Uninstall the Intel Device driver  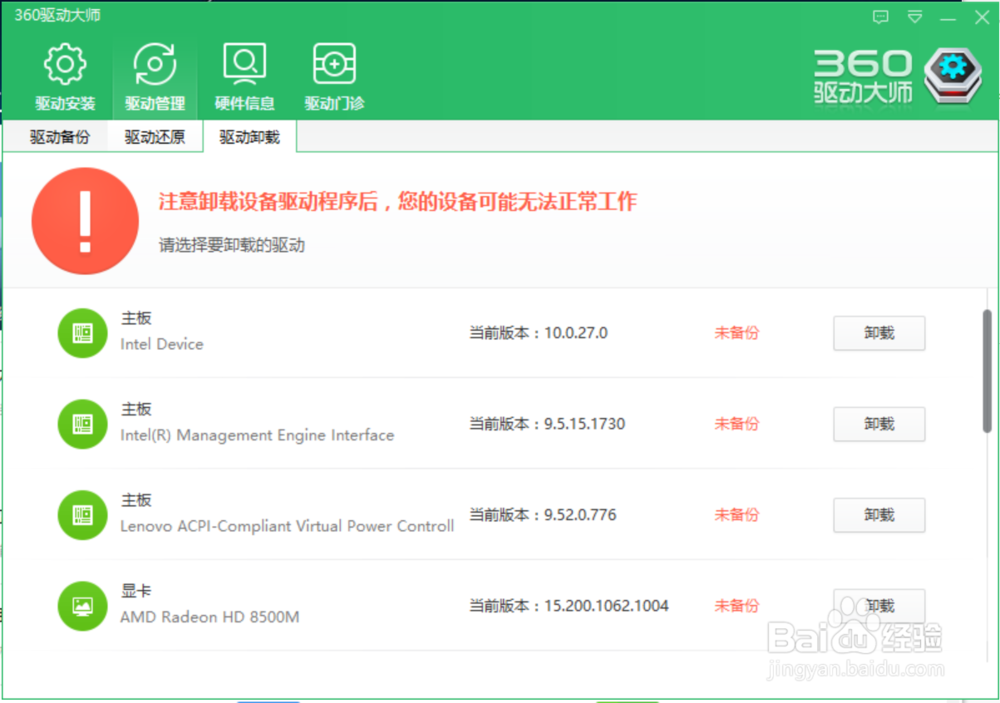pyautogui.click(x=878, y=333)
